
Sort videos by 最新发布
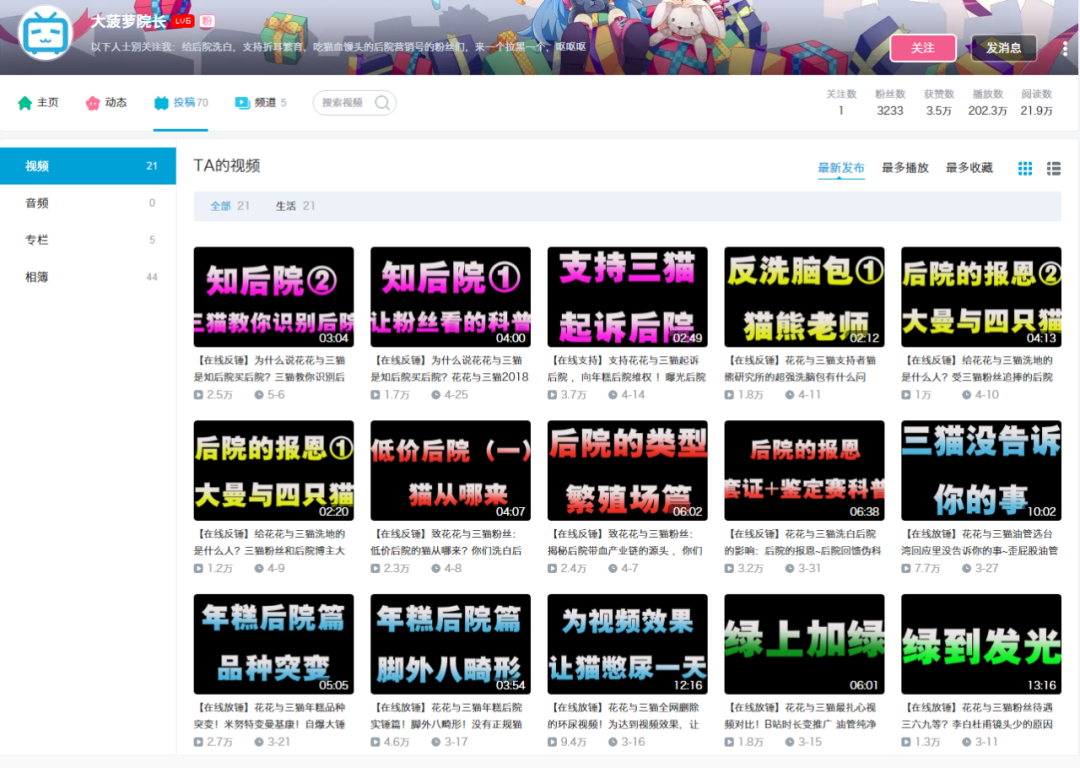(x=841, y=167)
